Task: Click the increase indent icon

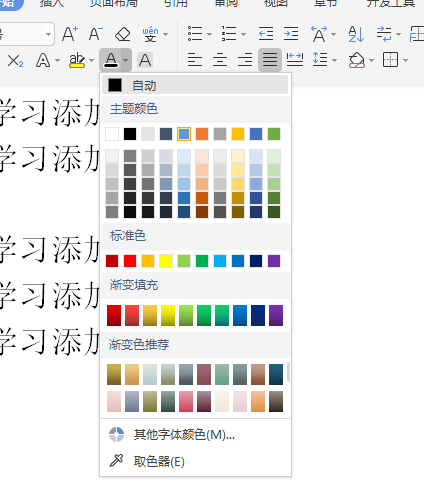Action: click(291, 34)
